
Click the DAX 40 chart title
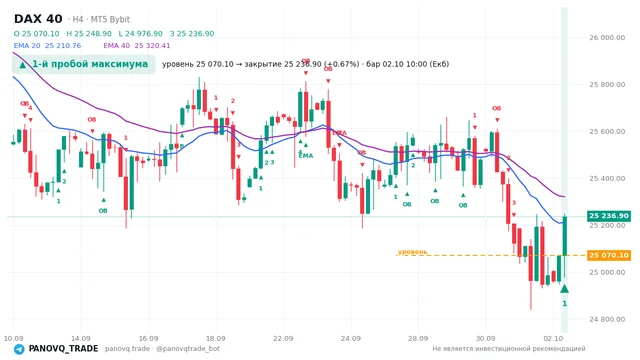[x=38, y=19]
